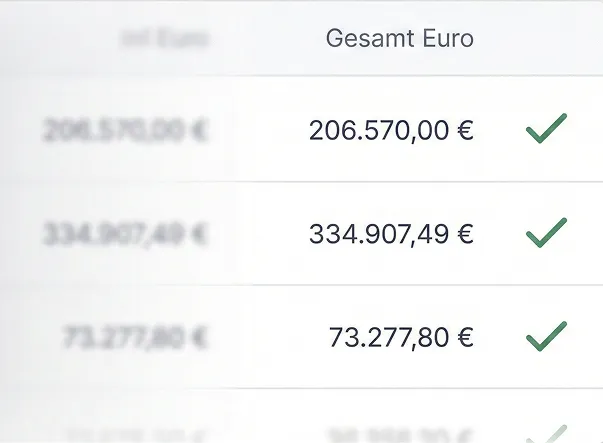Click the green checkmark beside 73.277,80 €
Screen dimensions: 603x443
pos(546,337)
